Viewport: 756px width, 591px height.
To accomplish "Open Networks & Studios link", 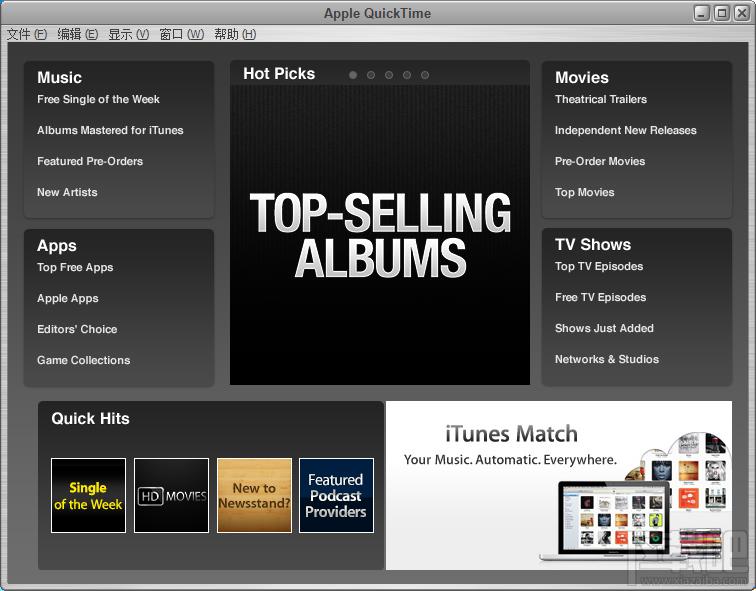I will tap(607, 359).
